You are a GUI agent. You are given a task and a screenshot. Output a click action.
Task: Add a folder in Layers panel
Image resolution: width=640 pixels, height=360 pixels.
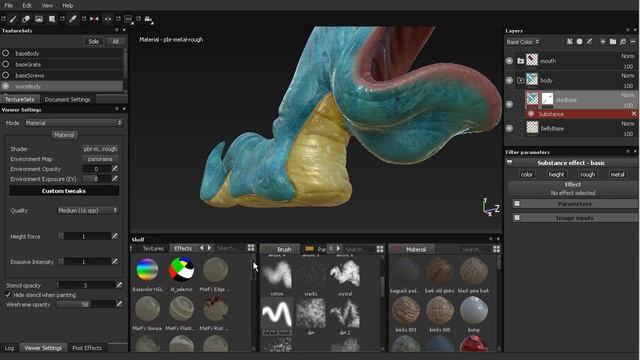point(613,42)
